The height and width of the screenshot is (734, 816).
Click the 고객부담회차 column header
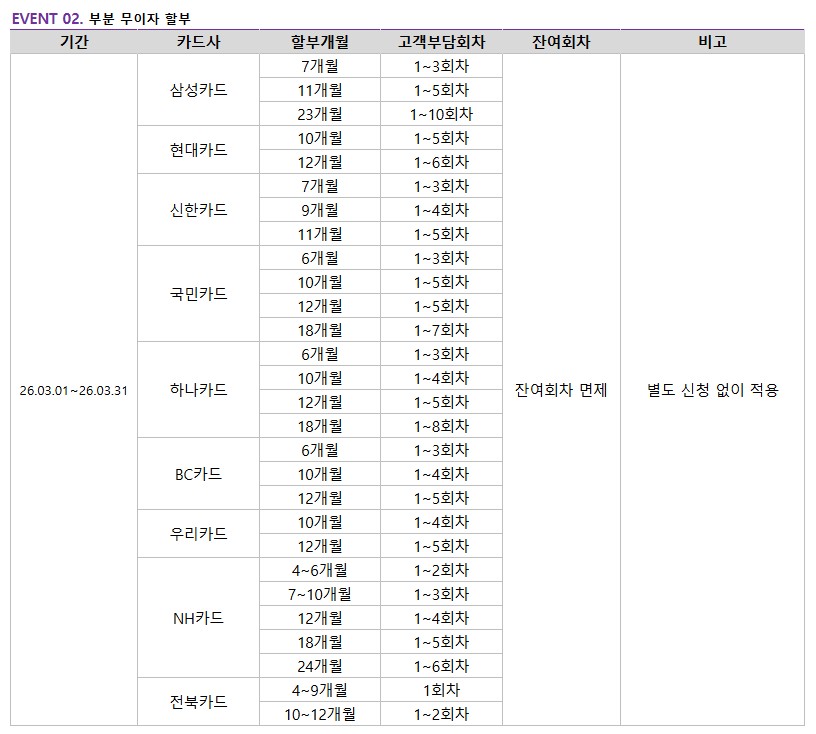(x=440, y=42)
